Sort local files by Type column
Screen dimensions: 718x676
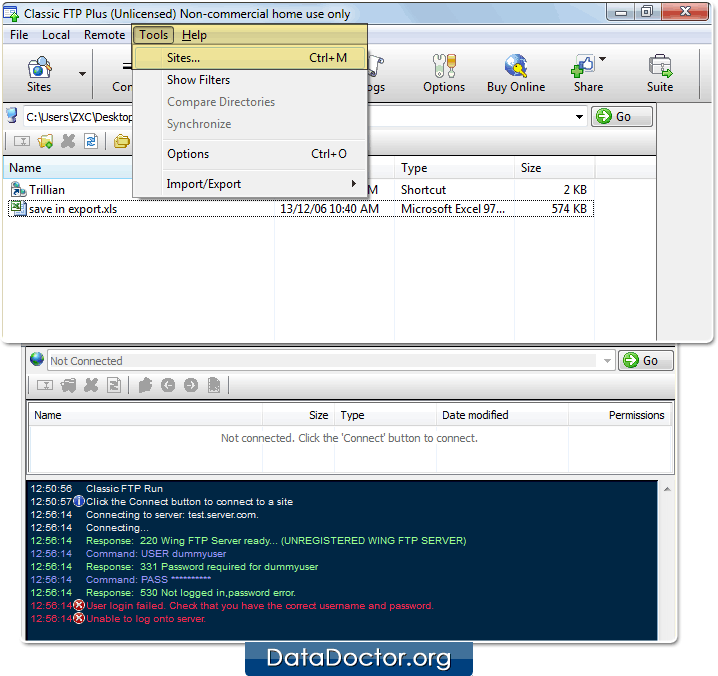(454, 168)
